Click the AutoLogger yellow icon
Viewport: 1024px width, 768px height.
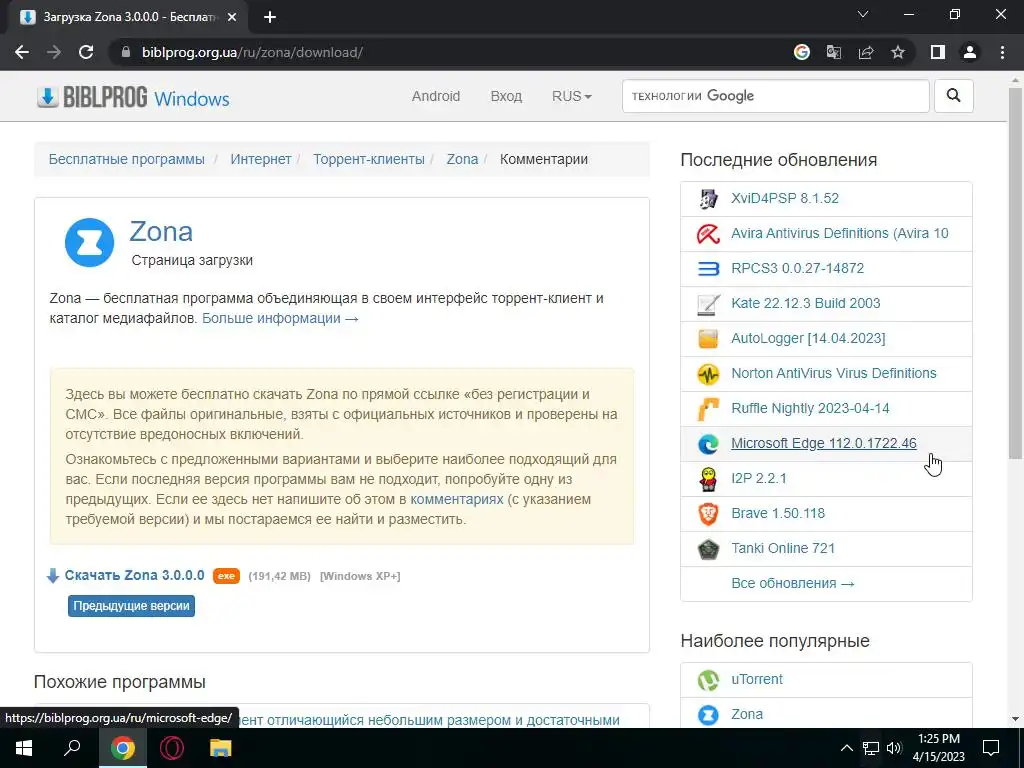click(708, 338)
